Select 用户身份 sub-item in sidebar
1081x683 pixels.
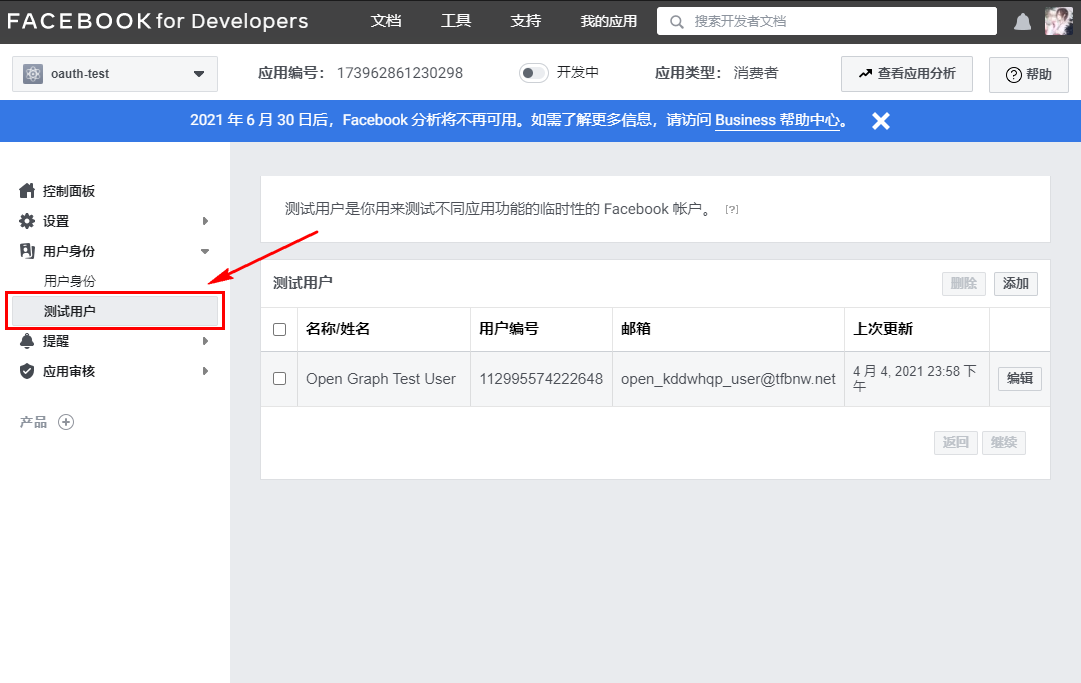coord(70,281)
